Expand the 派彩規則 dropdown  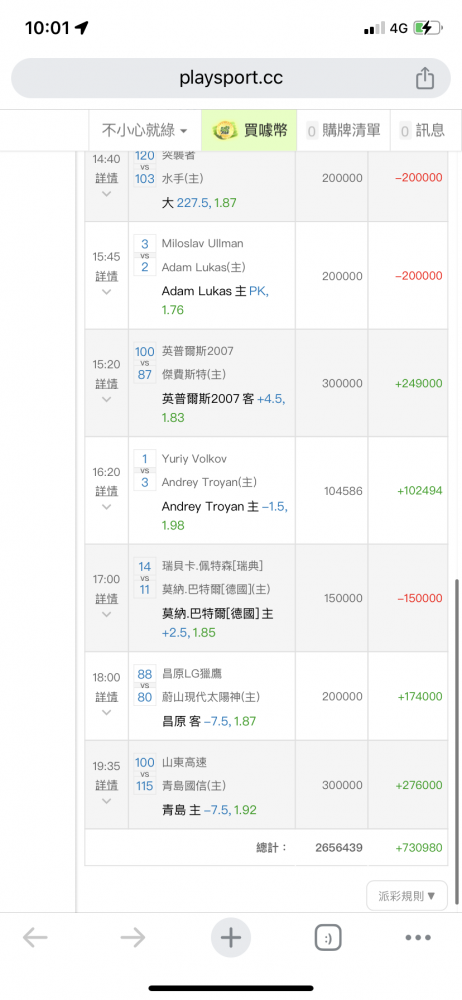click(407, 895)
